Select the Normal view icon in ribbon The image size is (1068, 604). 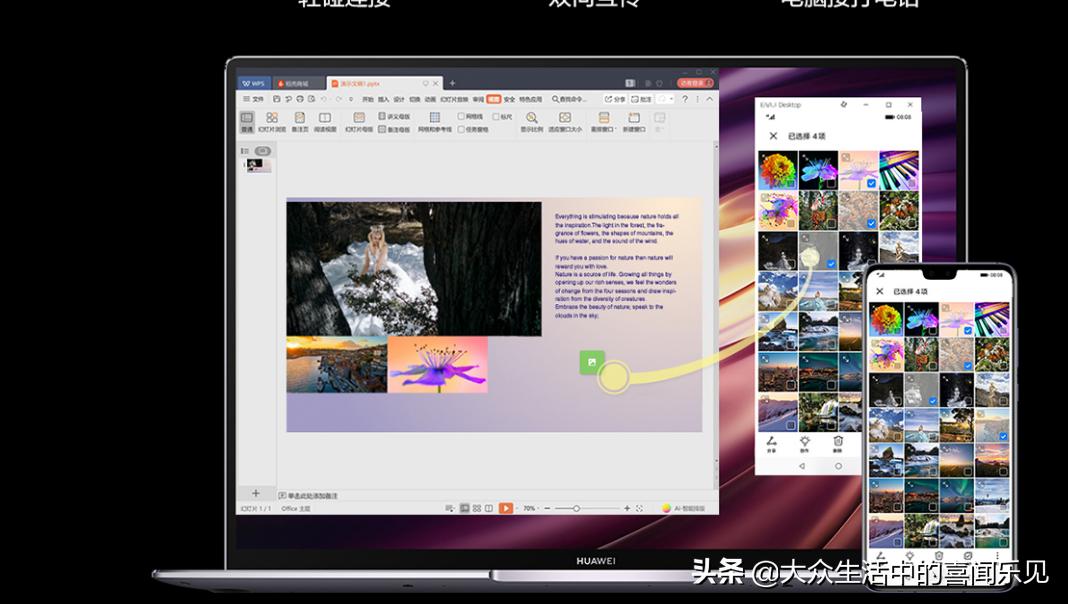(x=247, y=119)
